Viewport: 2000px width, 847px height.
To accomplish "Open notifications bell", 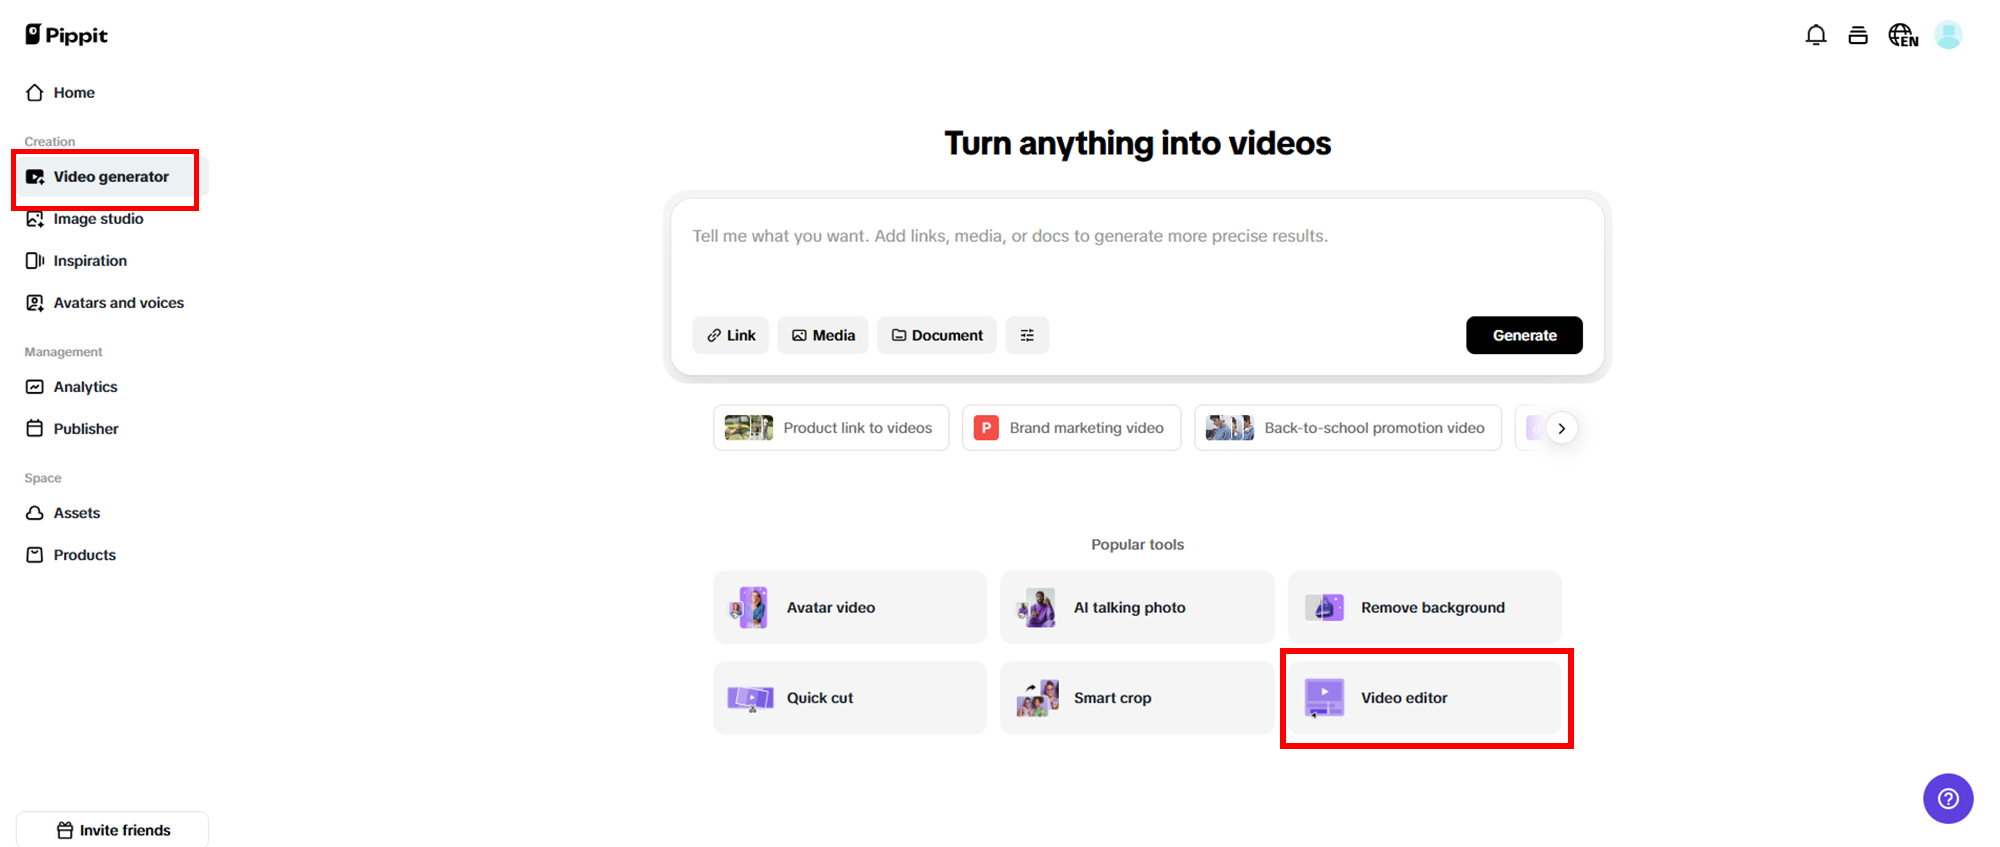I will pos(1816,35).
